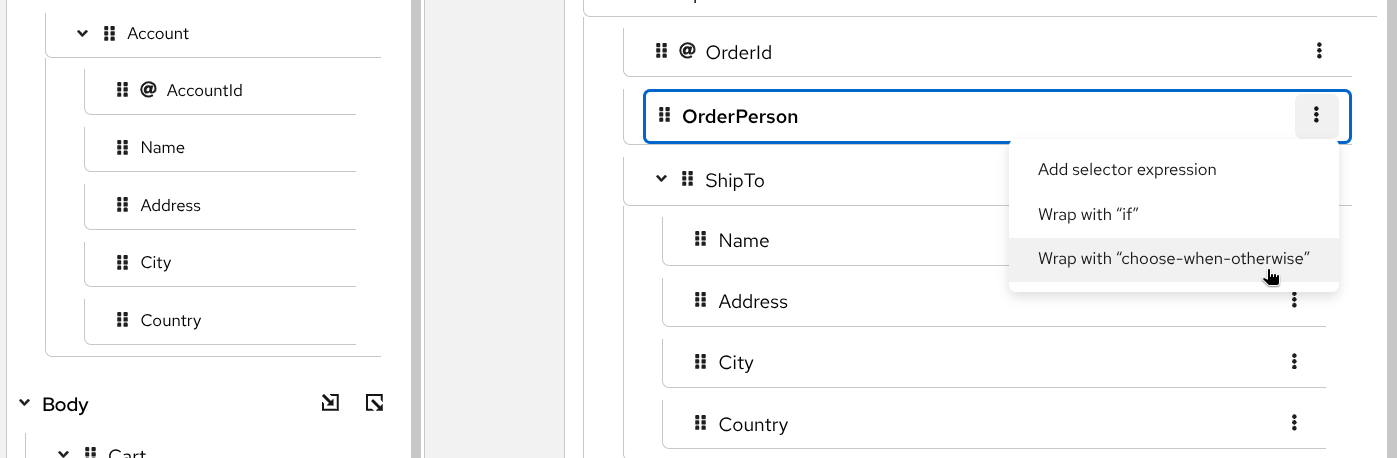The image size is (1397, 458).
Task: Open kebab menu for City target field
Action: pos(1294,361)
